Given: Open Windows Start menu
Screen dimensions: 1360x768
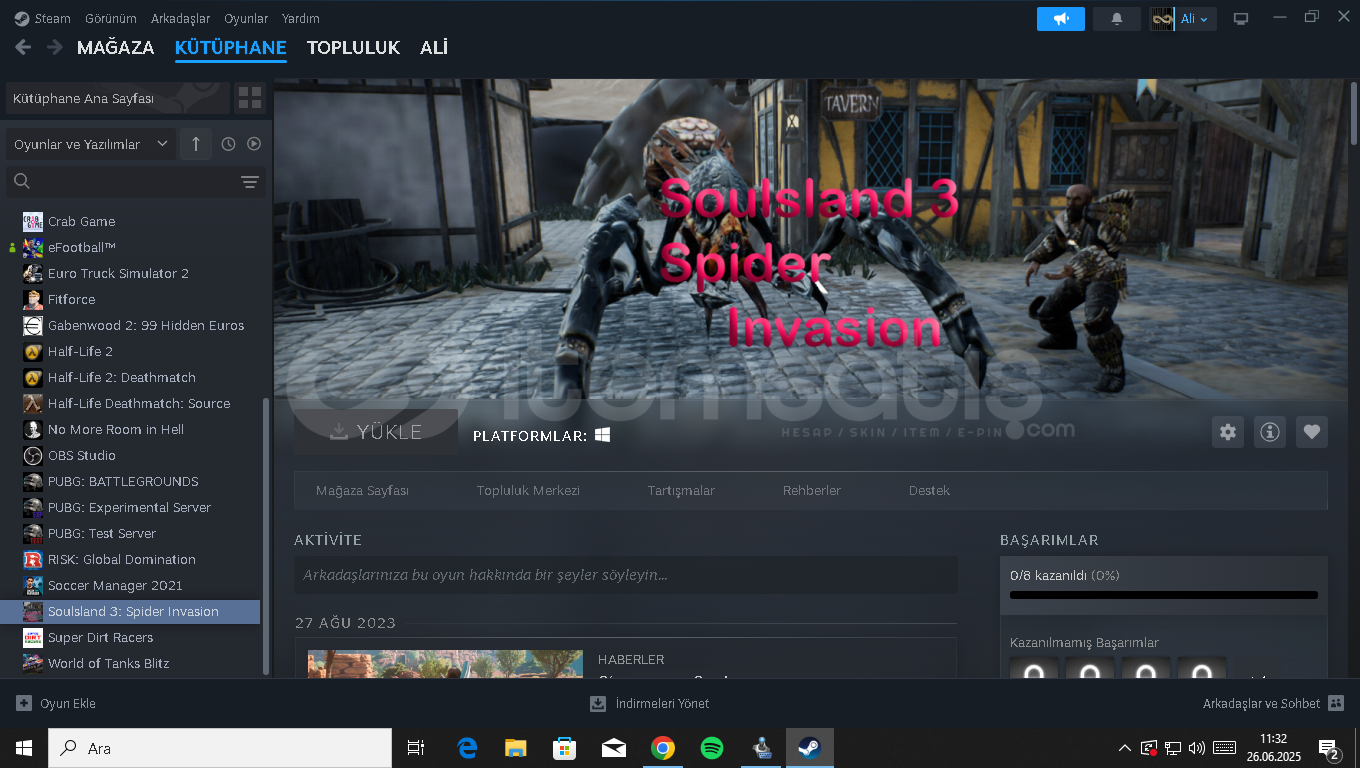Looking at the screenshot, I should [x=24, y=748].
